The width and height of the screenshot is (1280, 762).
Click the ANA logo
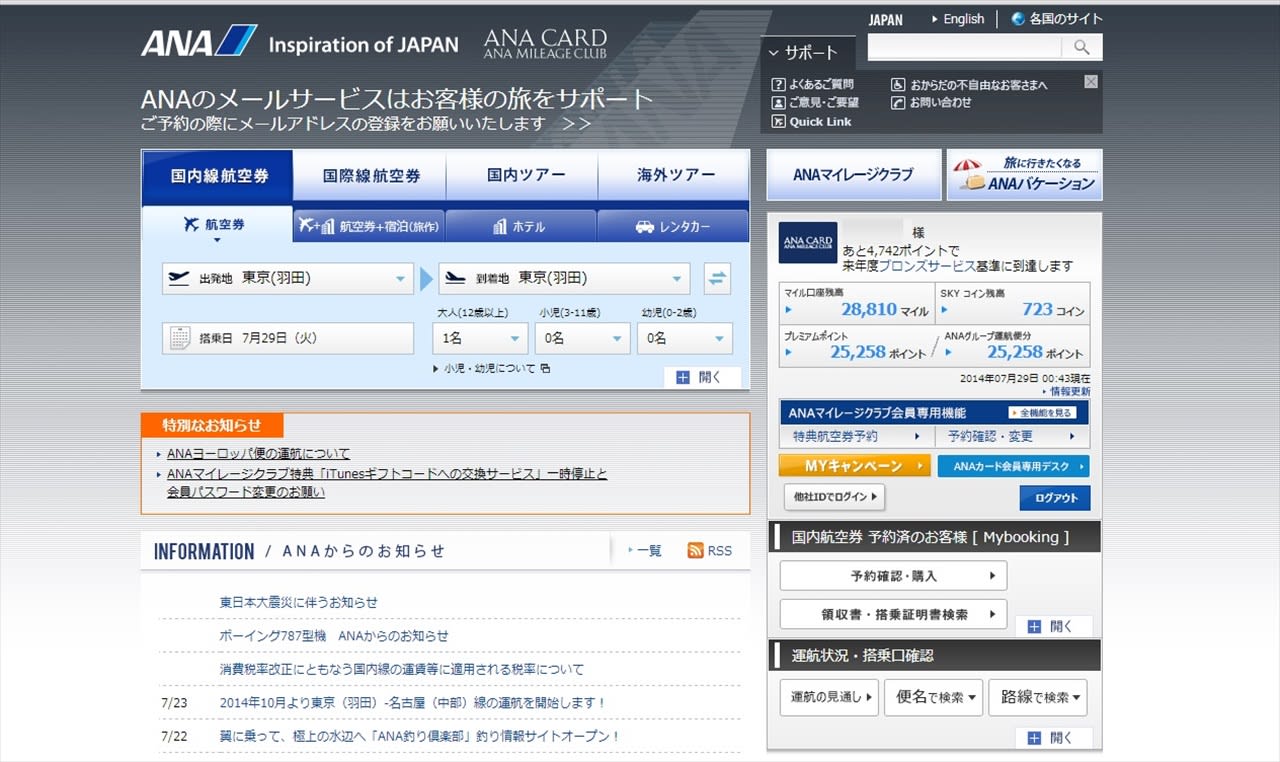point(199,42)
